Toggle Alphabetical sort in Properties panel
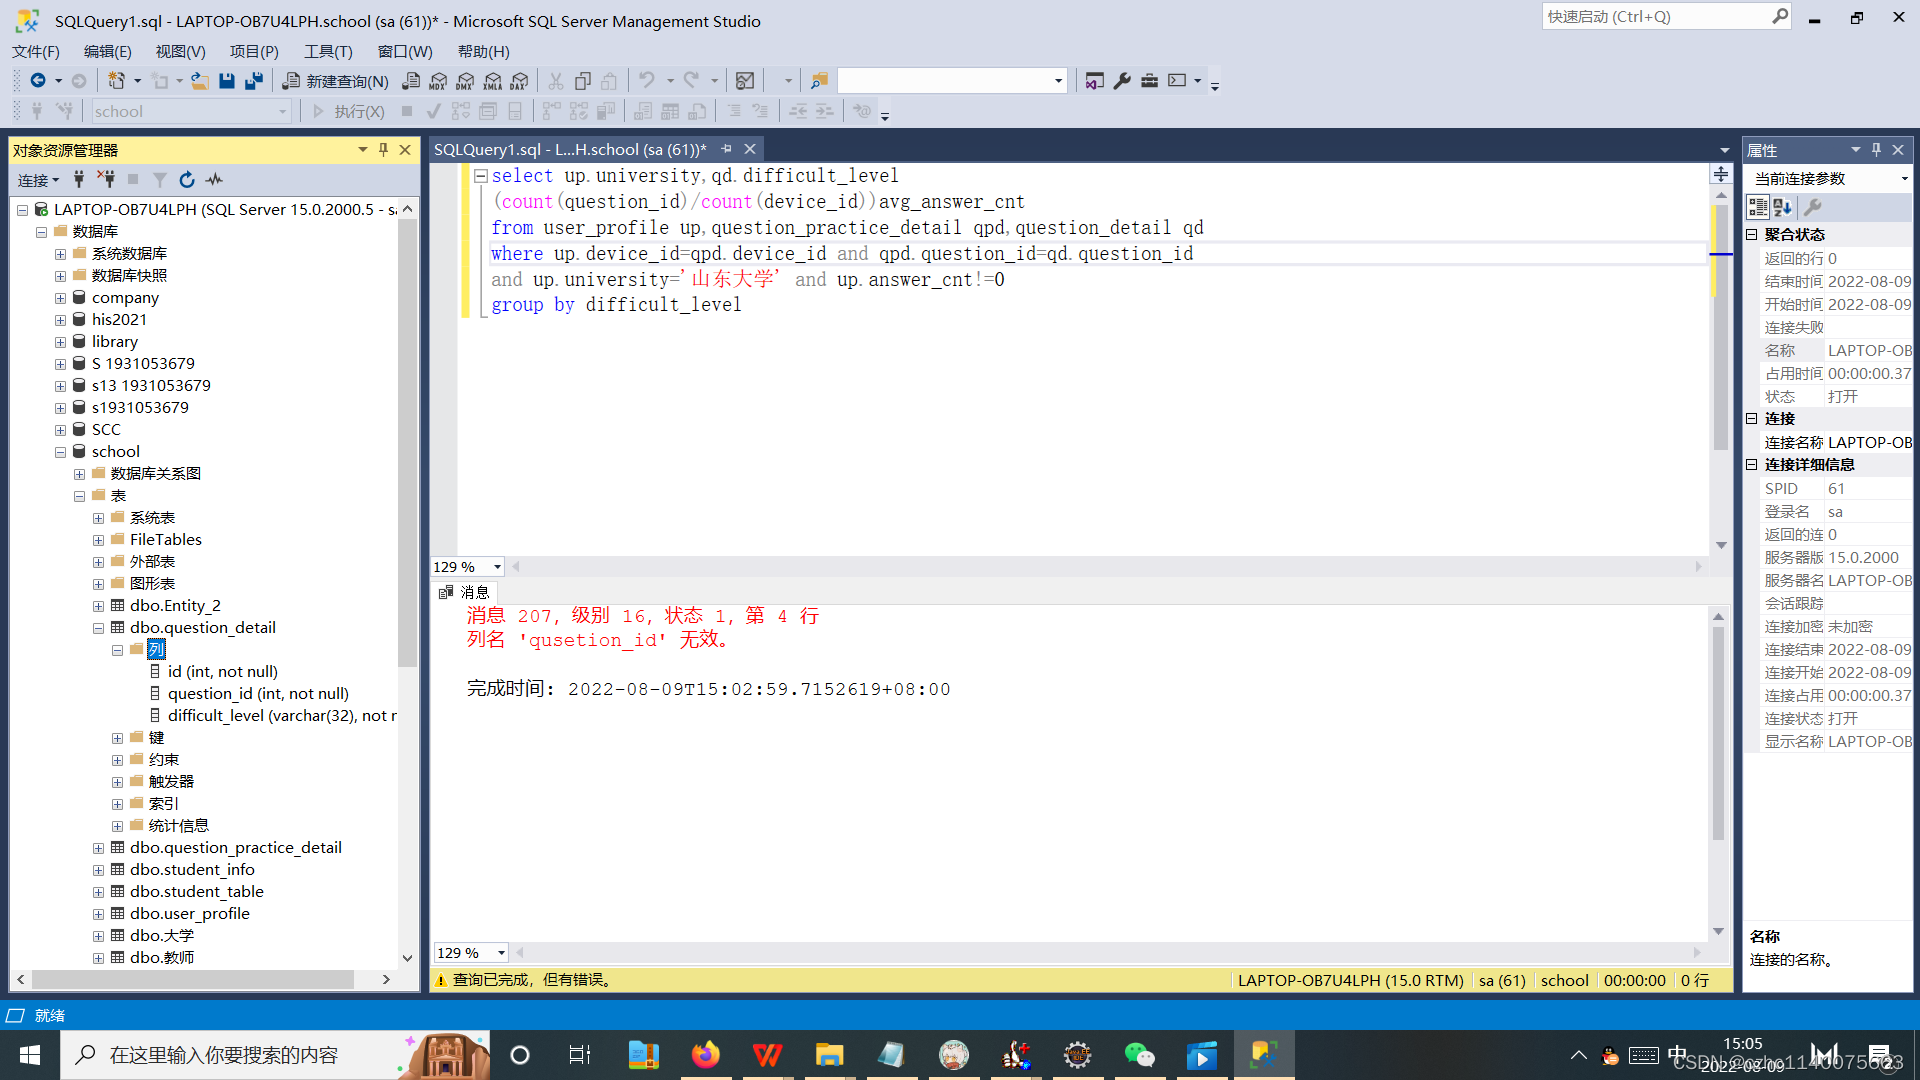This screenshot has height=1080, width=1920. [x=1783, y=207]
